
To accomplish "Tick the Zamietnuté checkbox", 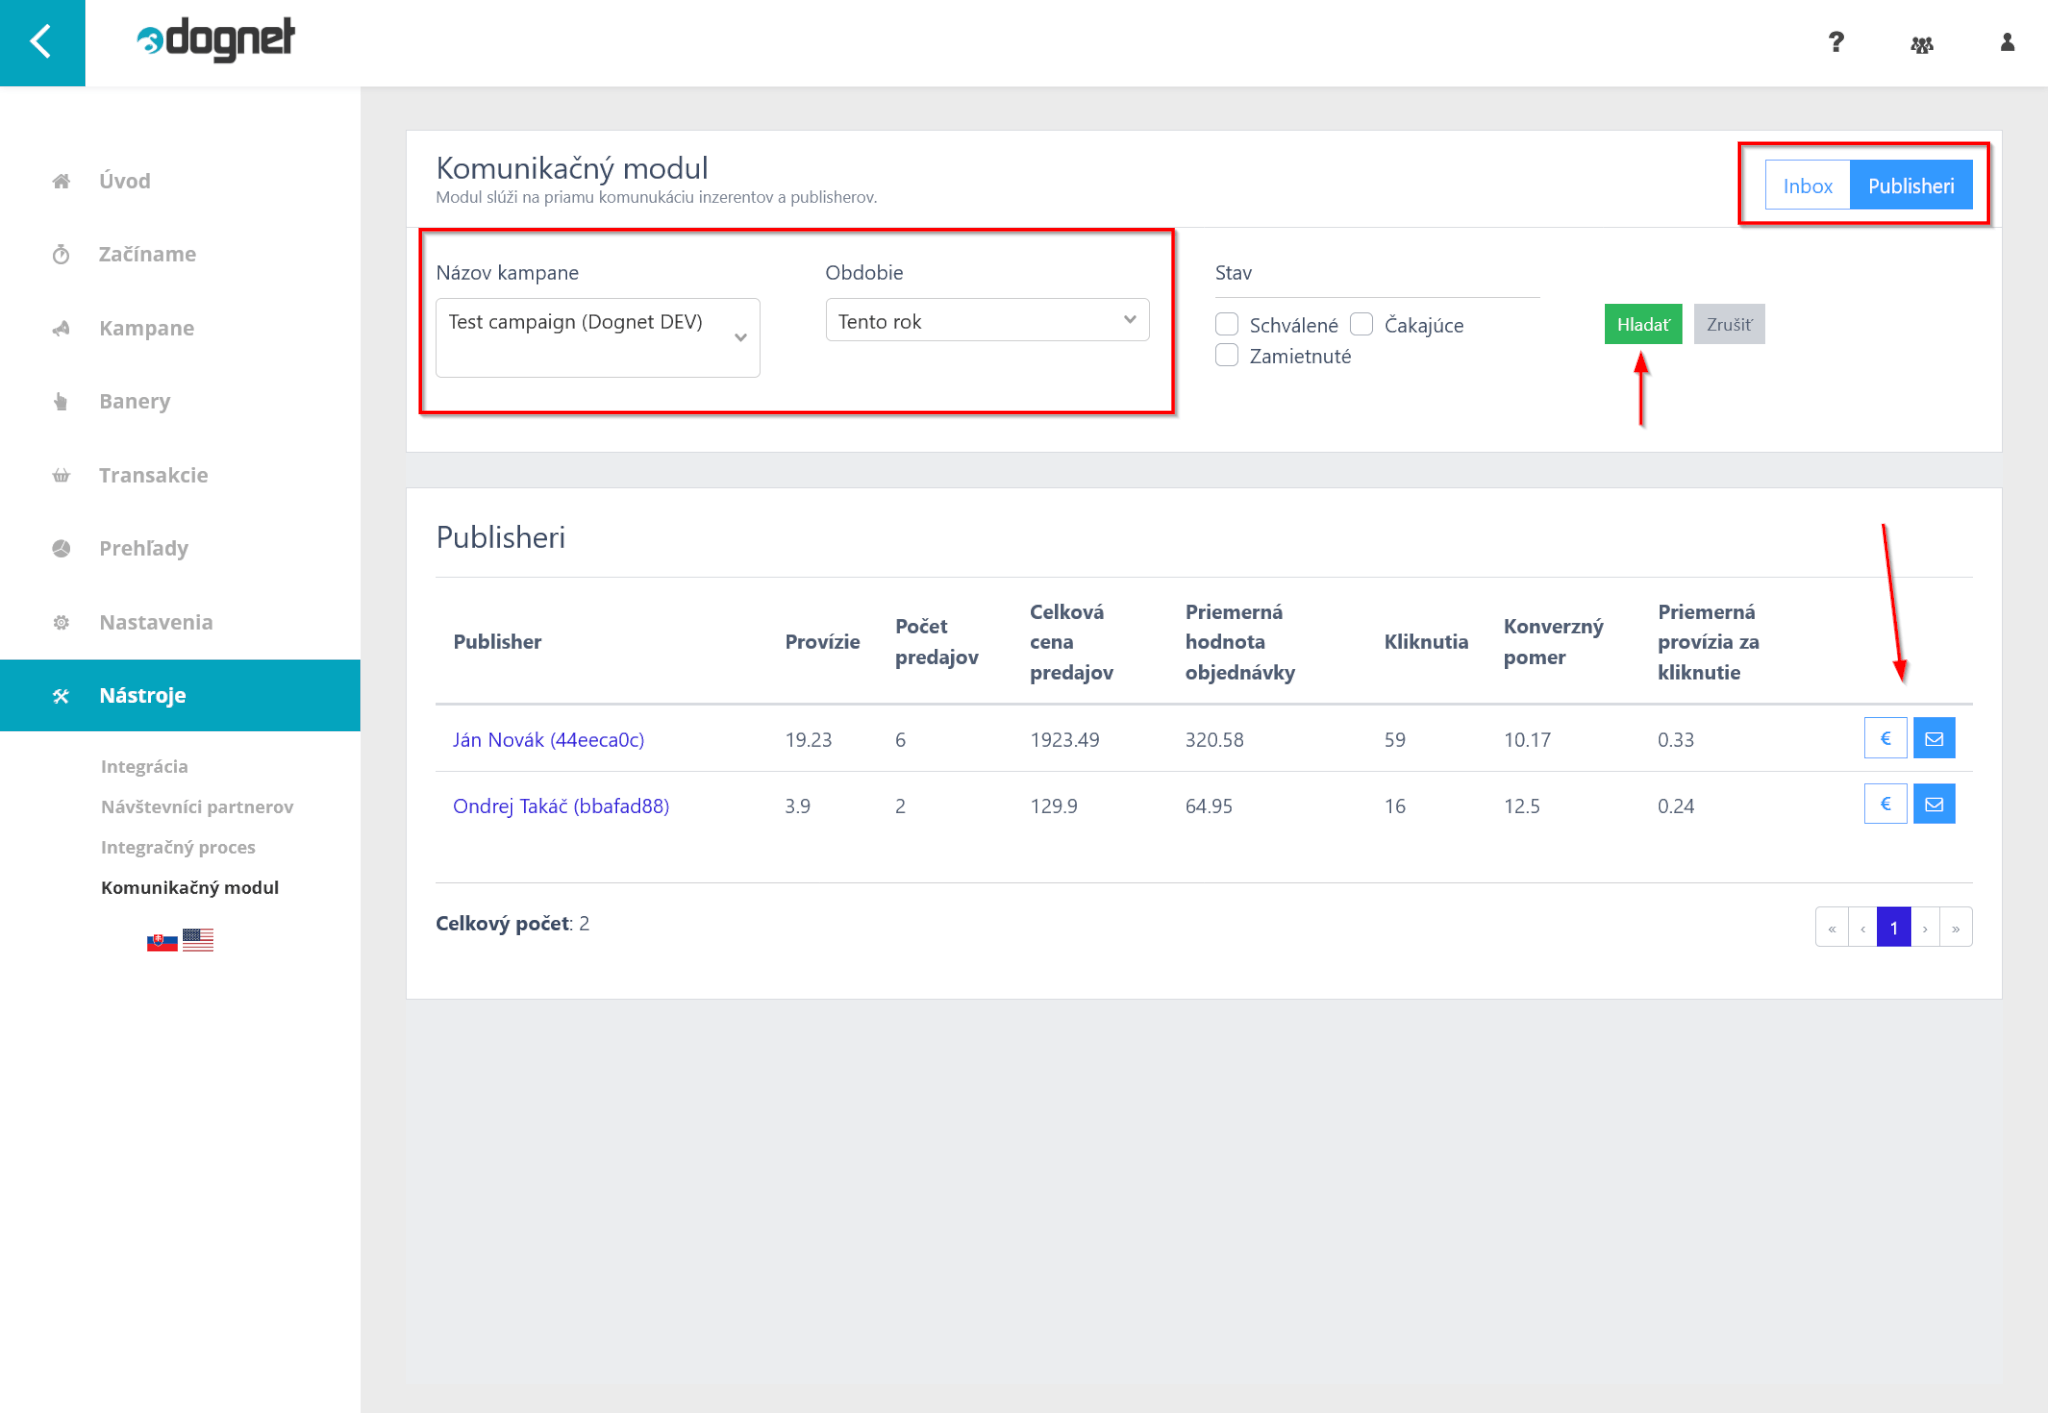I will pyautogui.click(x=1227, y=355).
